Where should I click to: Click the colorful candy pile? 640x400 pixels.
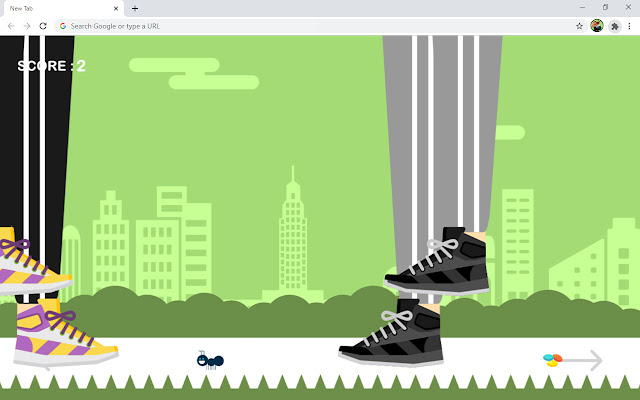tap(553, 360)
